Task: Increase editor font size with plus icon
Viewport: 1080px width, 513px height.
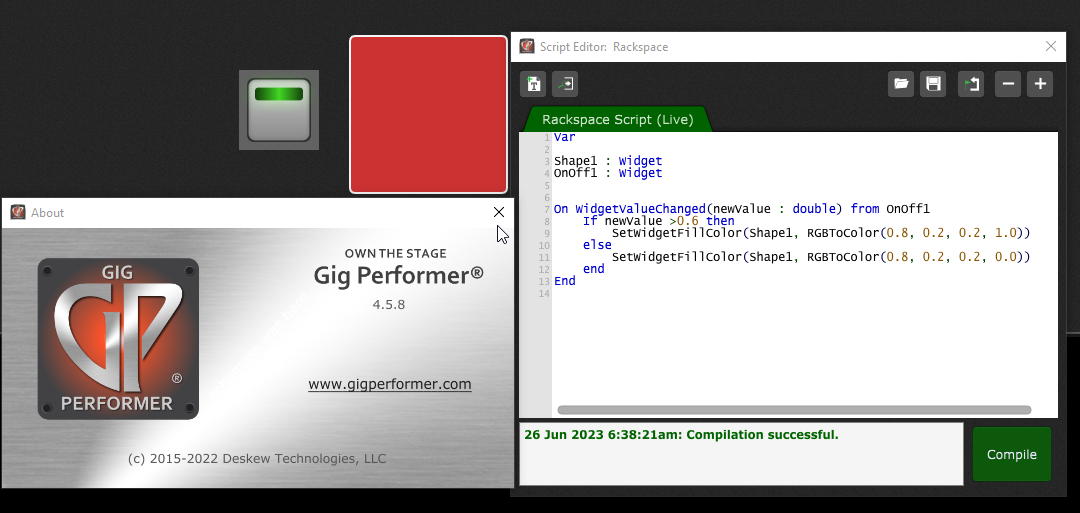Action: (x=1040, y=84)
